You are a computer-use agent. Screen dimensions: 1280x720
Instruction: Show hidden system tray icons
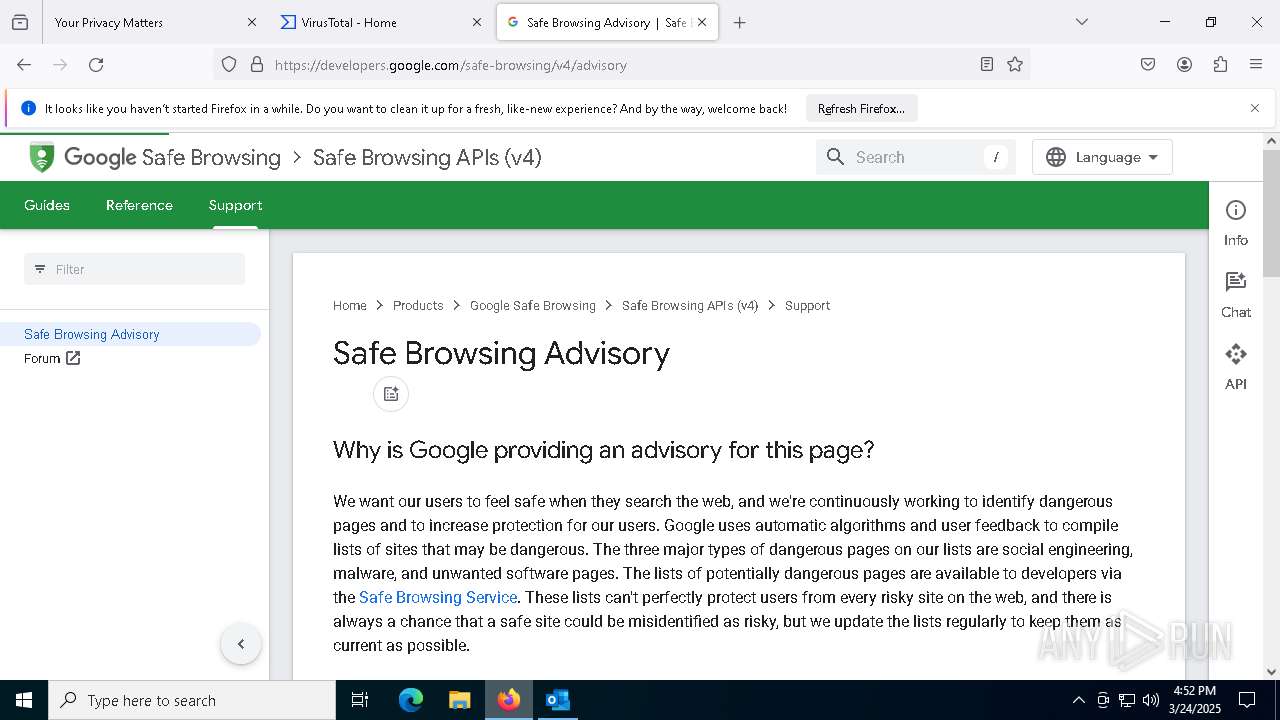pos(1078,700)
